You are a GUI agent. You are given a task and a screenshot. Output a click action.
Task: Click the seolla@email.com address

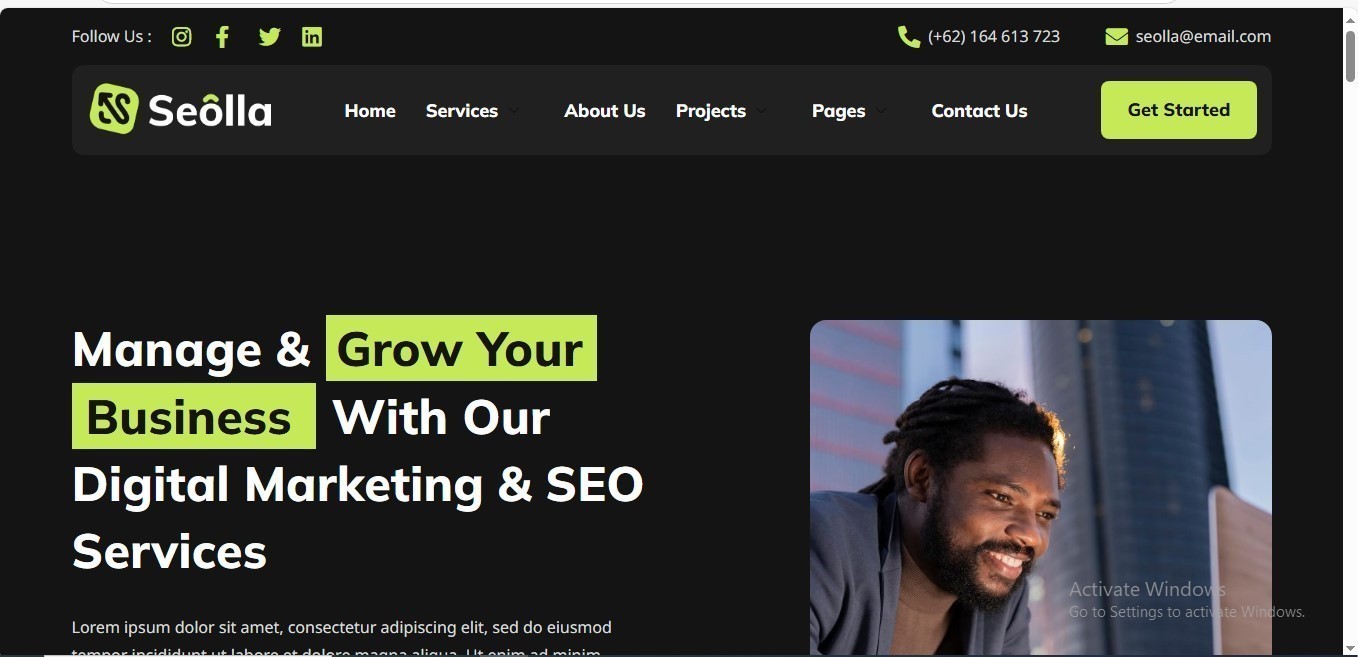[1203, 37]
